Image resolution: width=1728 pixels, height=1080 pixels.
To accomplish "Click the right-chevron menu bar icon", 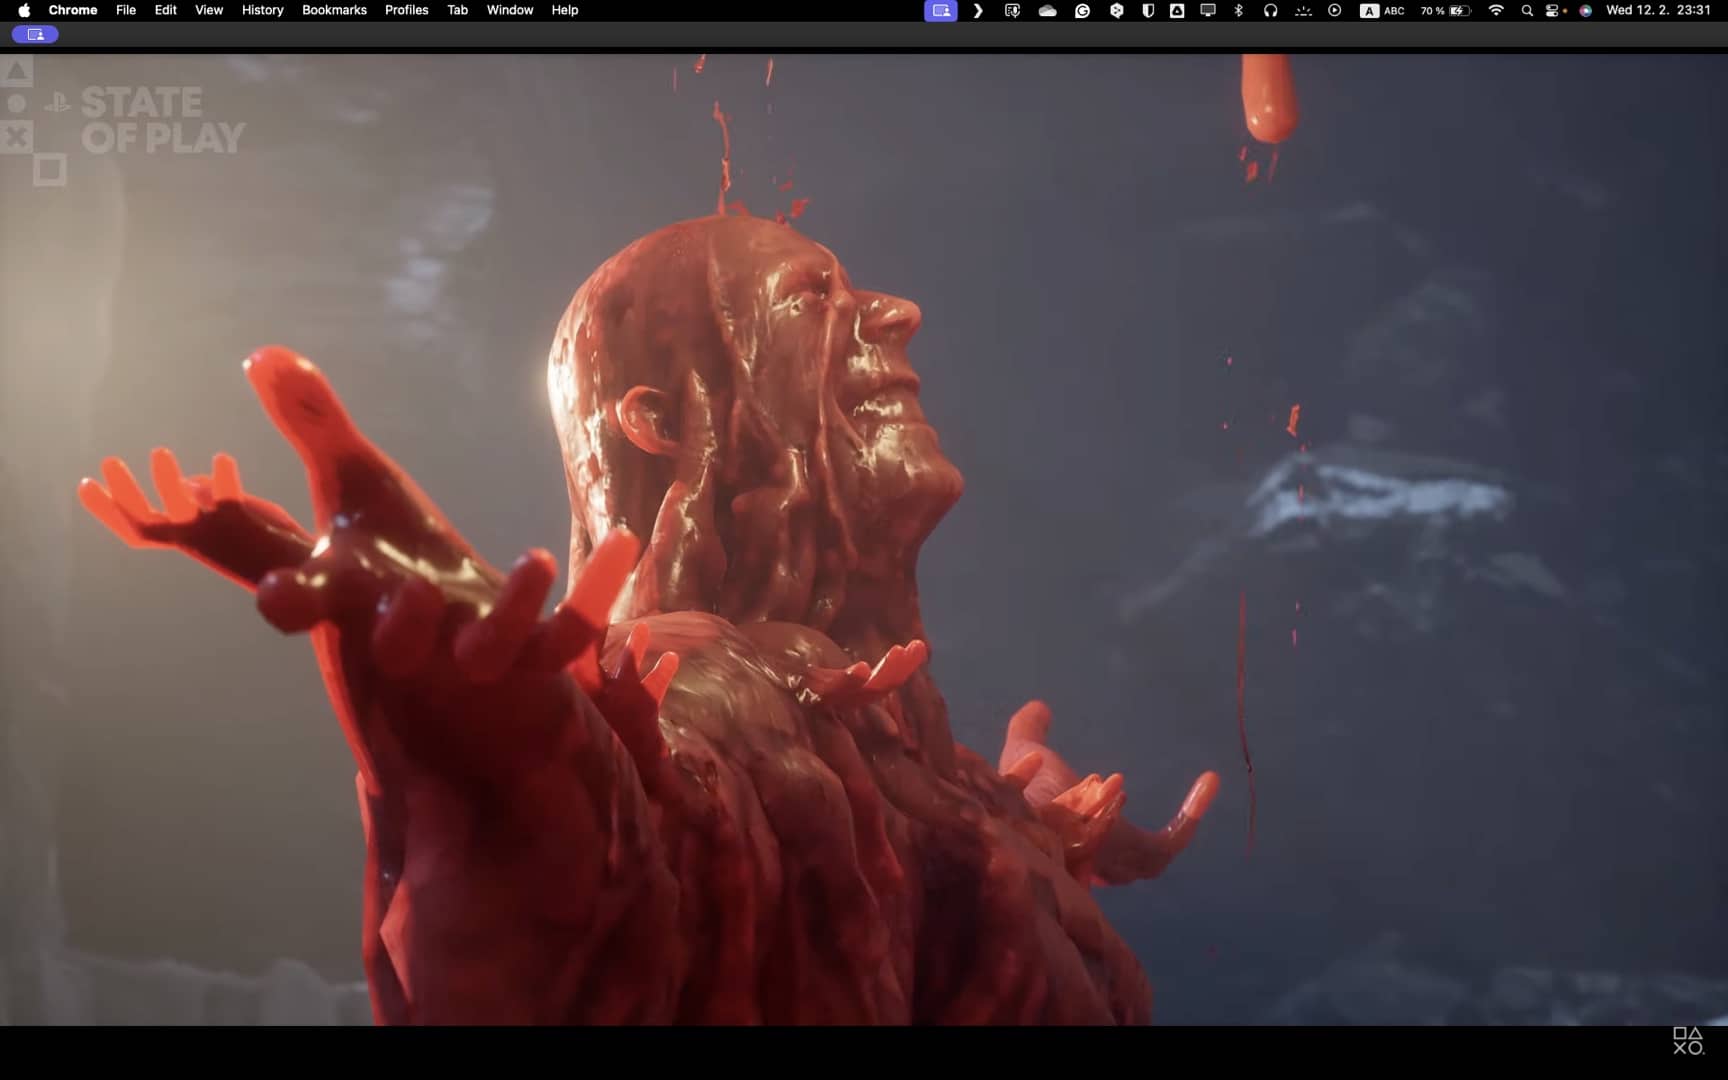I will coord(978,10).
